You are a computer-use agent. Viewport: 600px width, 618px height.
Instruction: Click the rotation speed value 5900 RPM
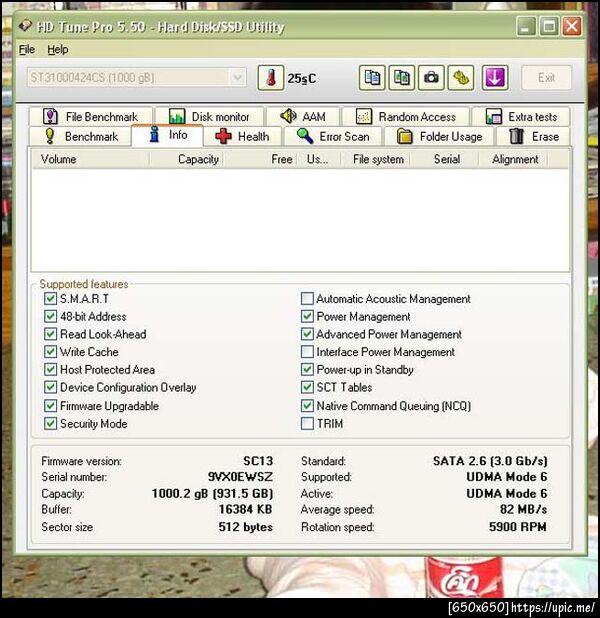pos(518,527)
